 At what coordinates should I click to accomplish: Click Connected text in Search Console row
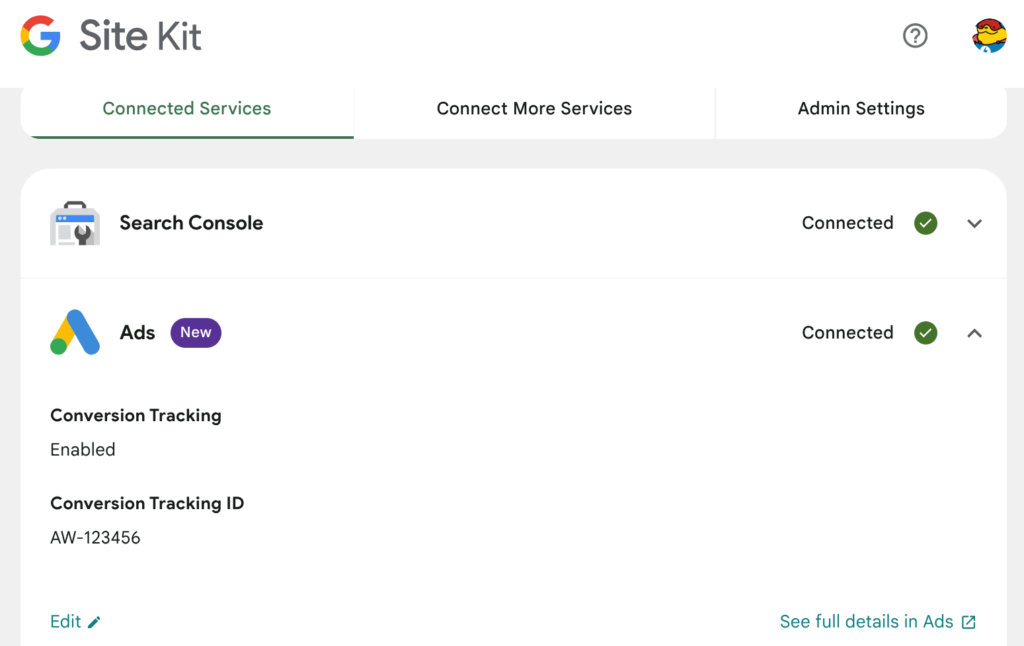pyautogui.click(x=848, y=223)
